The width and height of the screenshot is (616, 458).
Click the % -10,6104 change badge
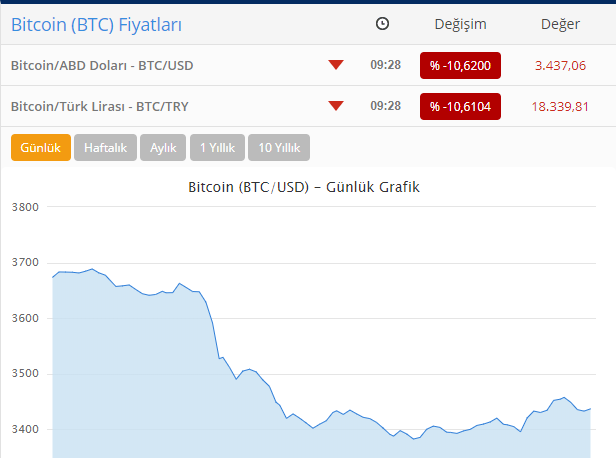[460, 106]
